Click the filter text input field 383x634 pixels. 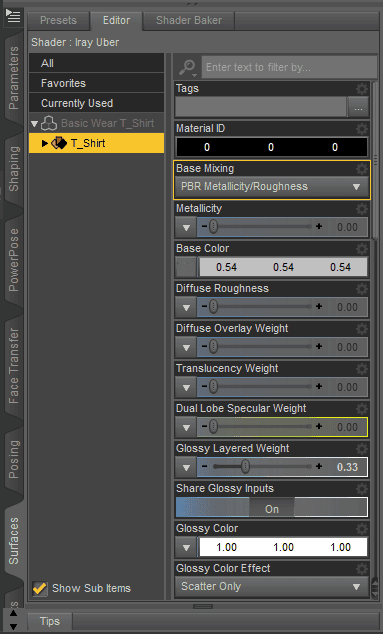[290, 67]
